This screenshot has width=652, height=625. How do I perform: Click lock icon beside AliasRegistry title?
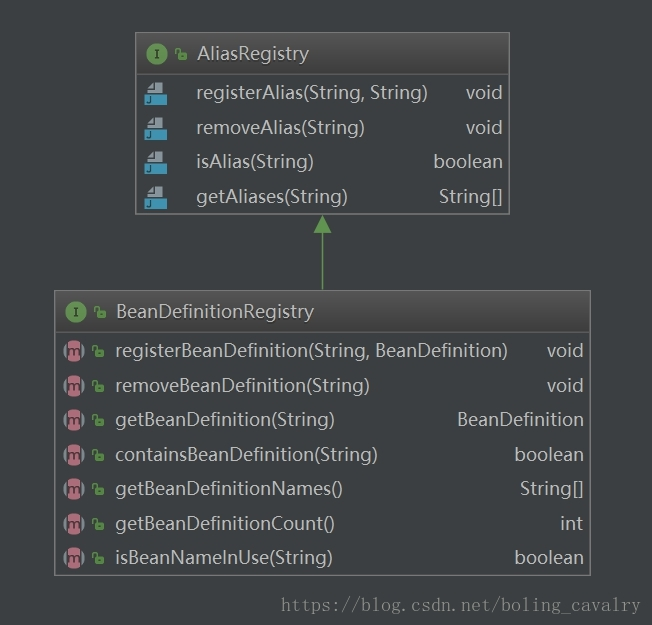point(181,55)
